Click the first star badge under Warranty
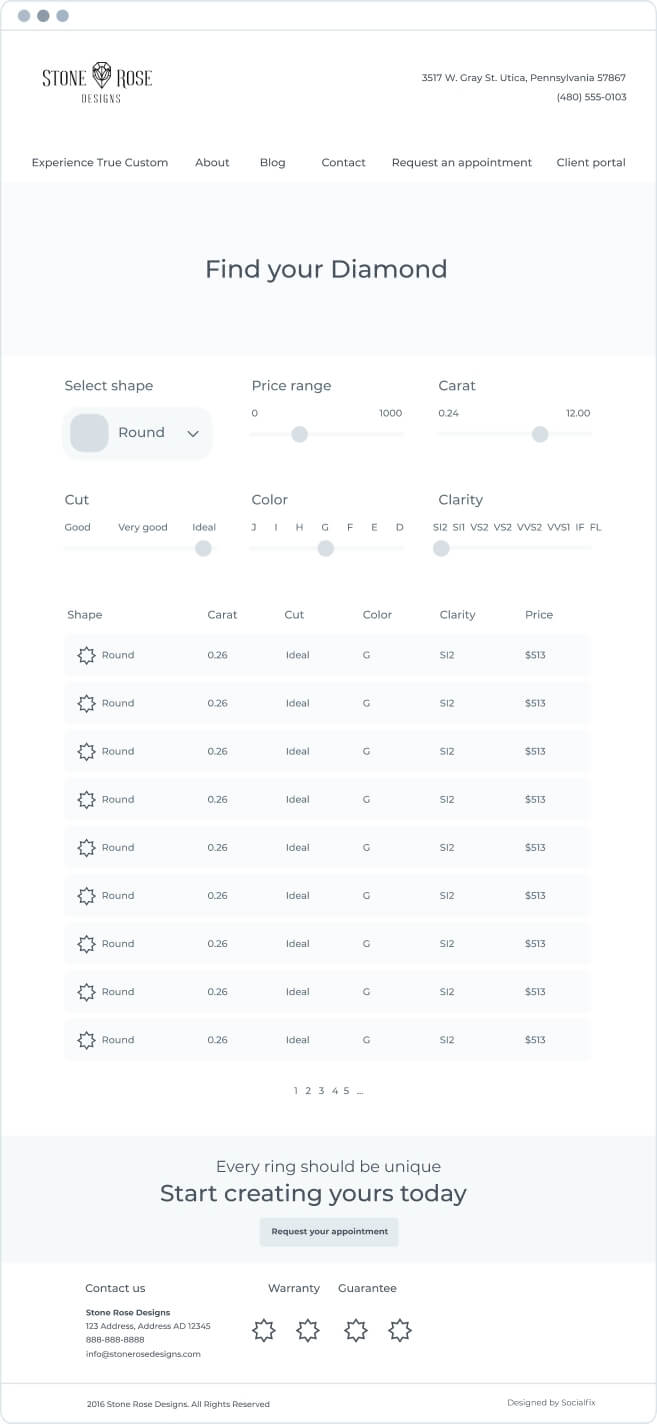Screen dimensions: 657x1424 coord(263,1330)
